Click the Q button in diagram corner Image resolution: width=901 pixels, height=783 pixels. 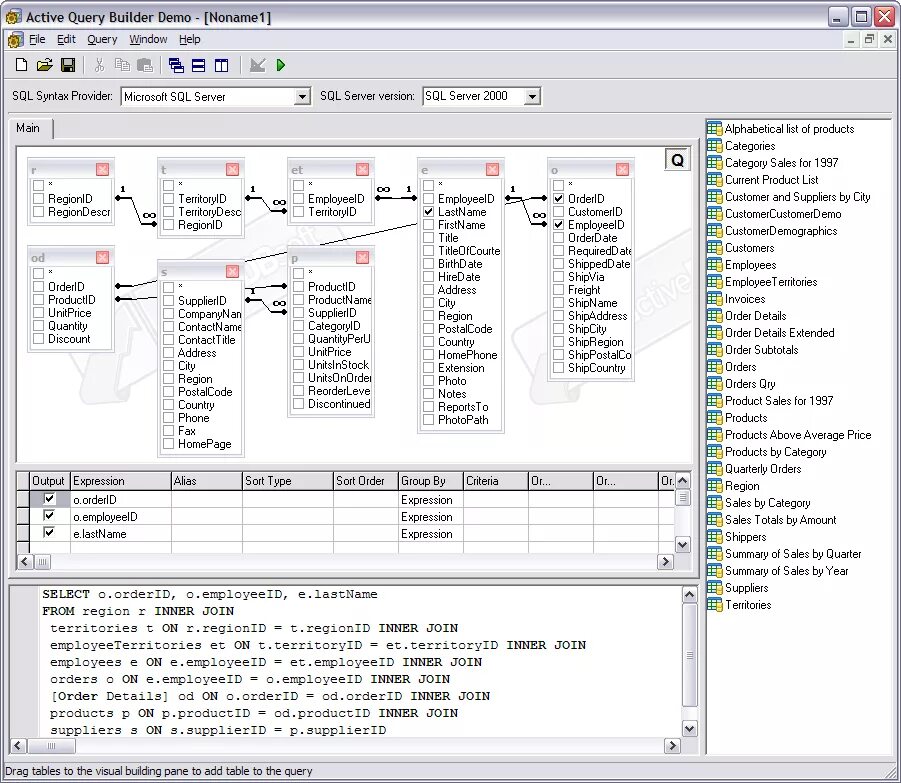tap(677, 159)
